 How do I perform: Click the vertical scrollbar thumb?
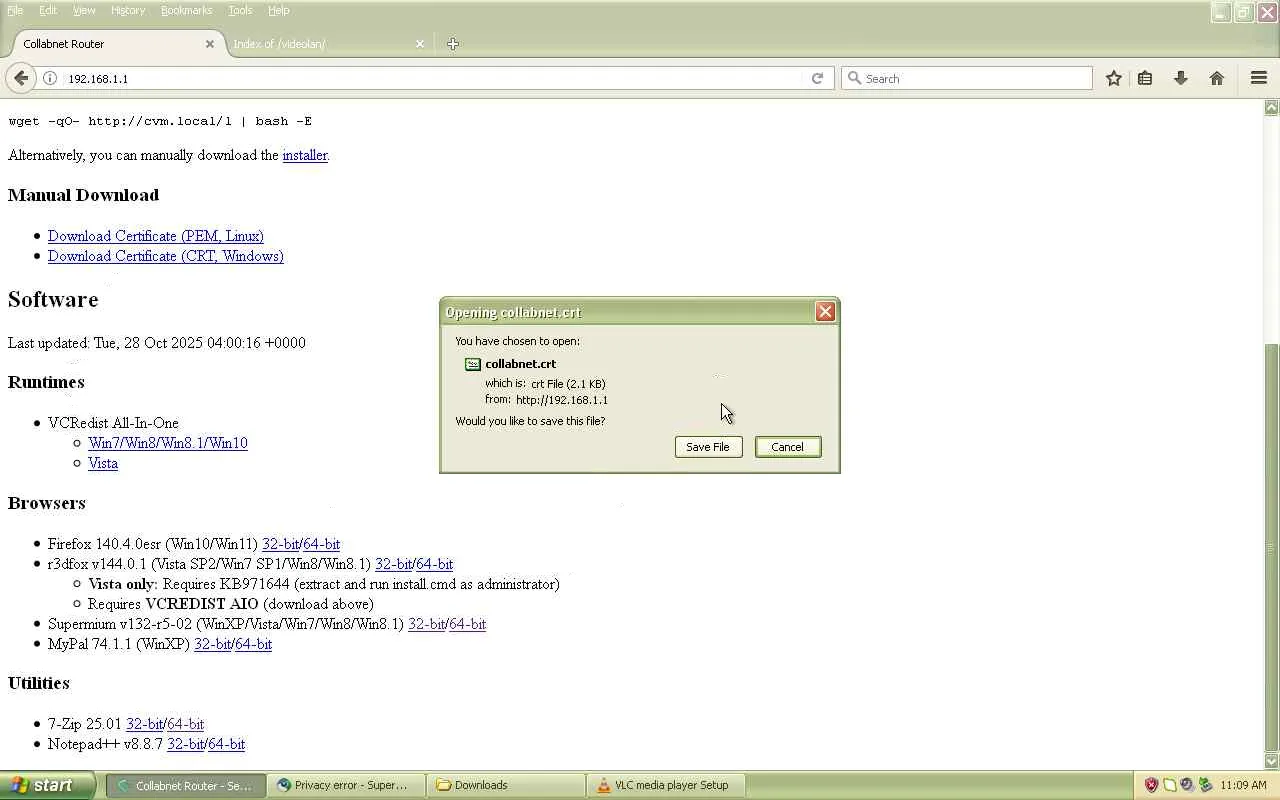(x=1272, y=547)
